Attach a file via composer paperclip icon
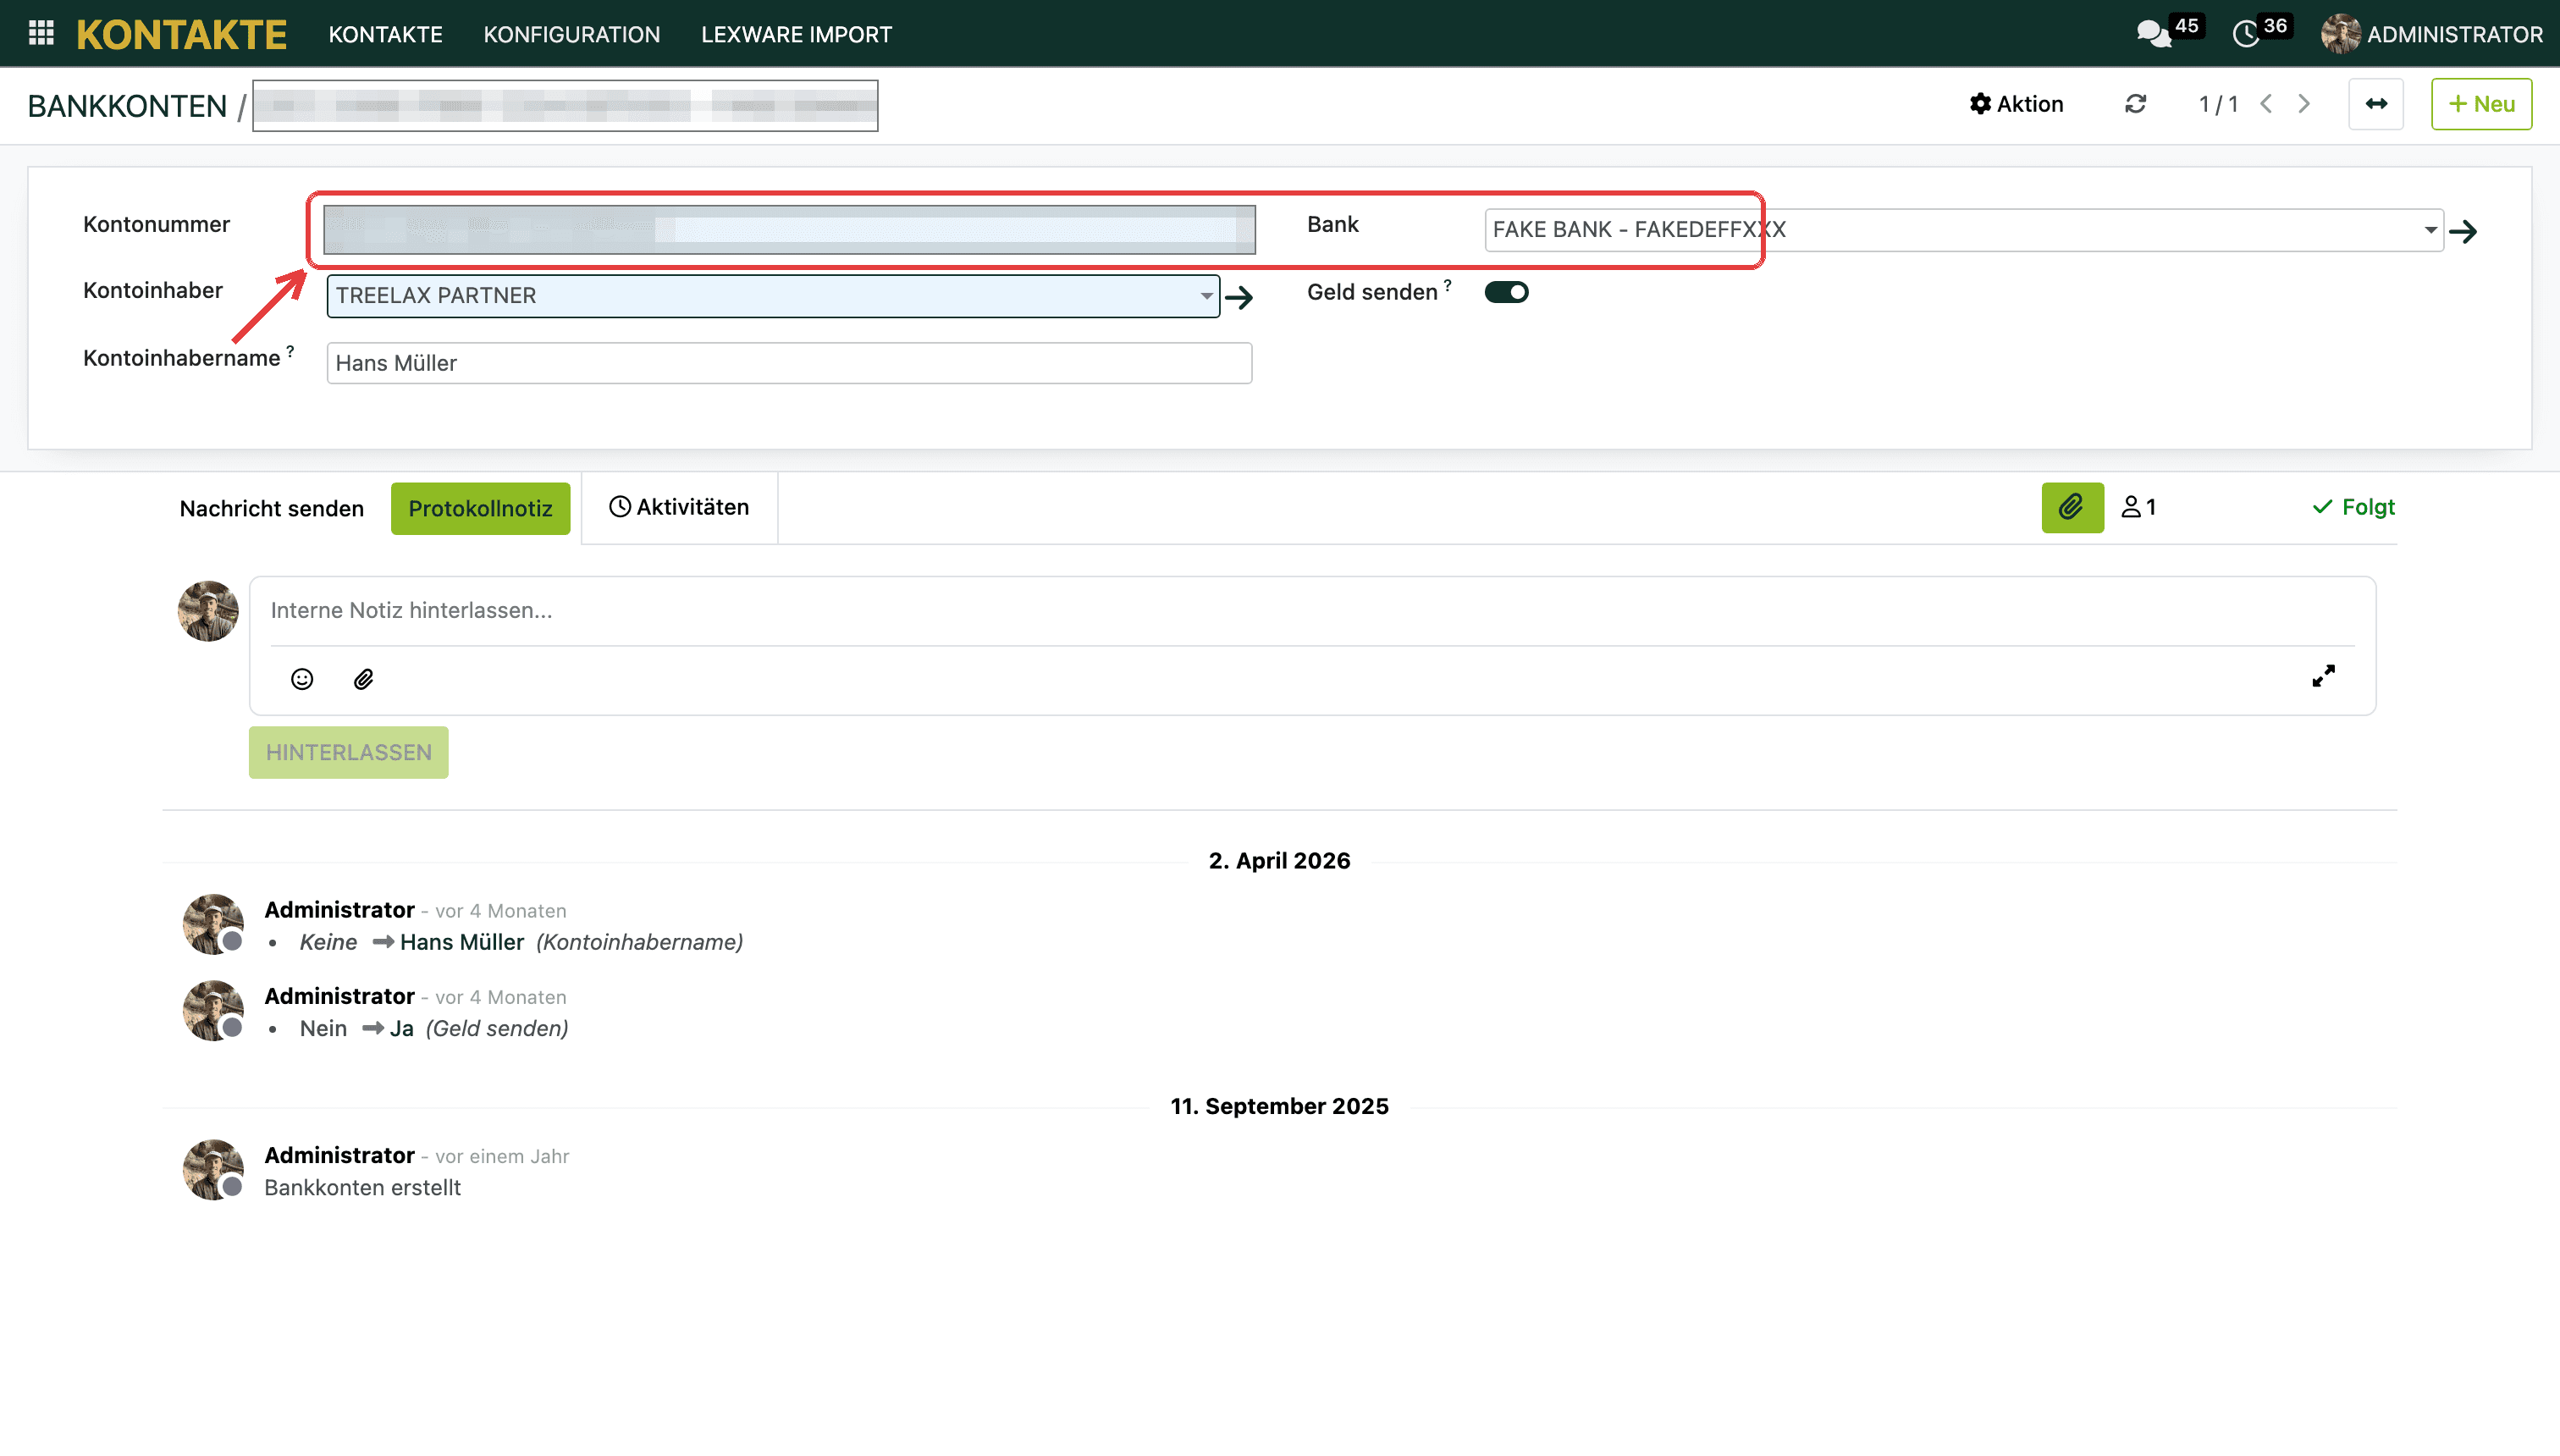 pos(364,679)
